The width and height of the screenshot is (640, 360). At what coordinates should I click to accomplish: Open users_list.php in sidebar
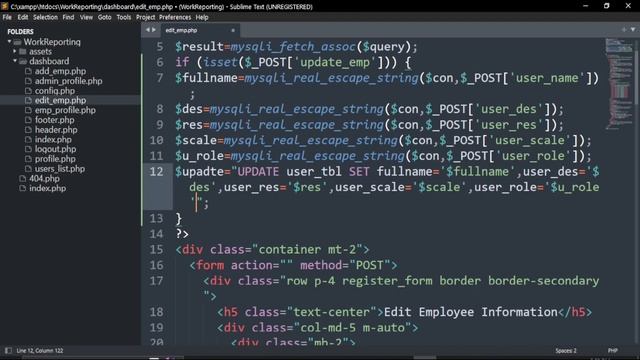[x=60, y=169]
